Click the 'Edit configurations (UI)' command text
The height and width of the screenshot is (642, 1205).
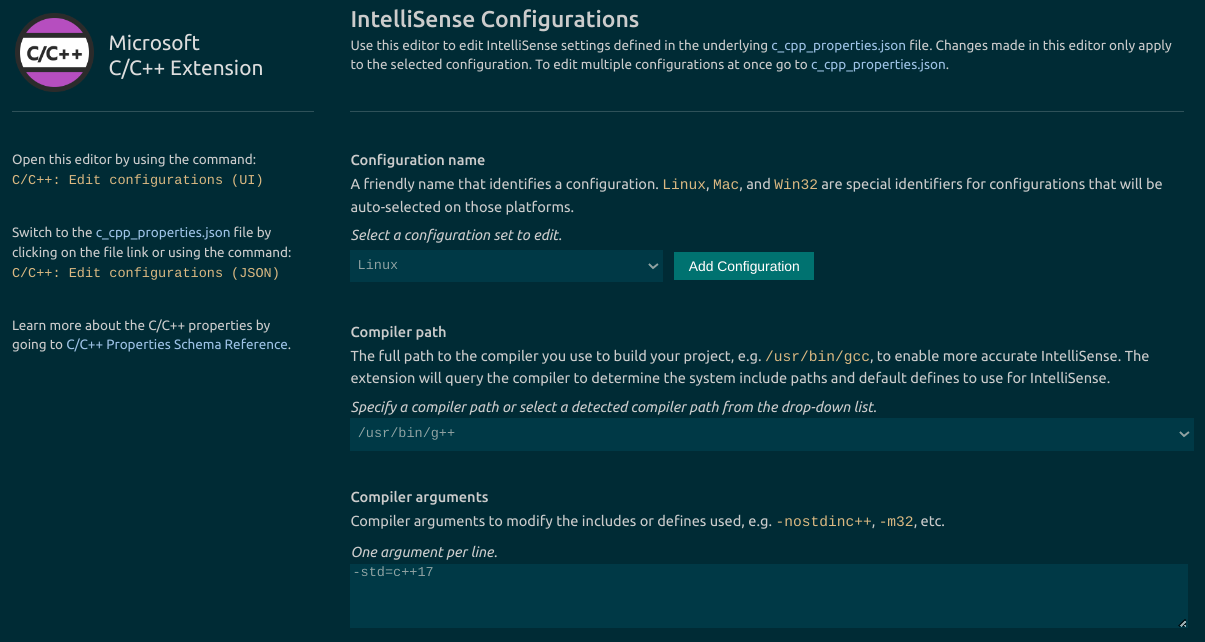click(137, 180)
